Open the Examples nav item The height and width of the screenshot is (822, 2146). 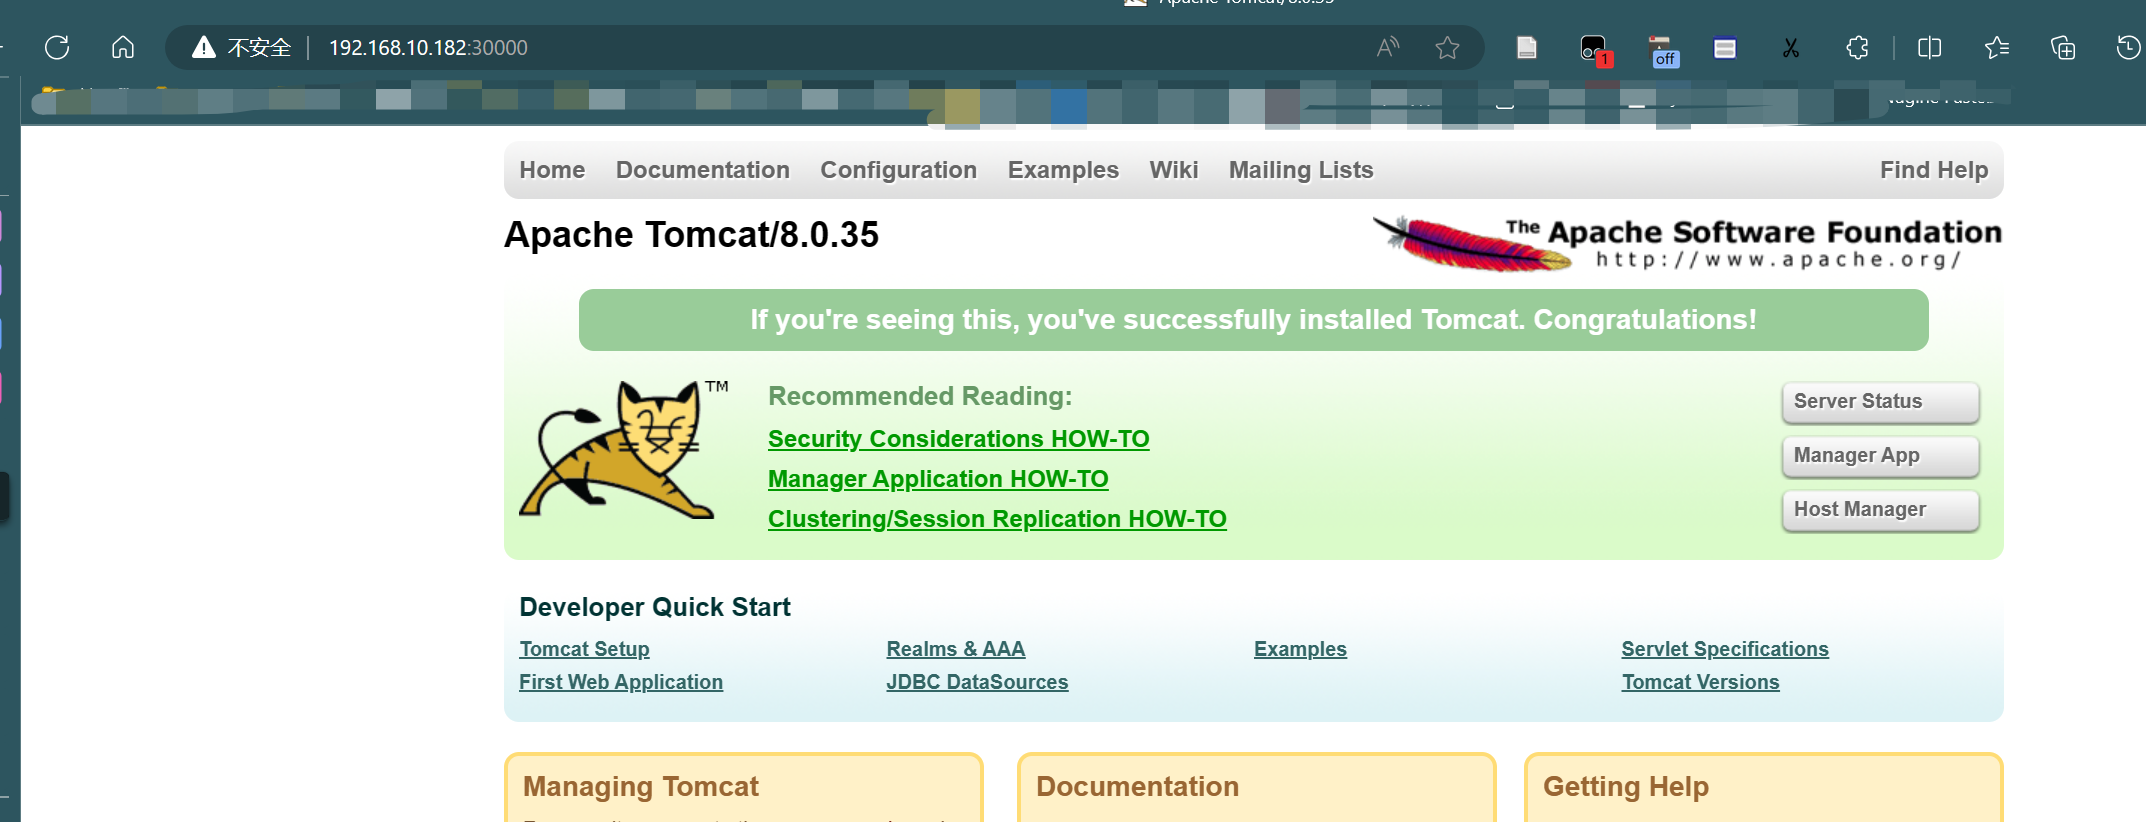[1063, 170]
